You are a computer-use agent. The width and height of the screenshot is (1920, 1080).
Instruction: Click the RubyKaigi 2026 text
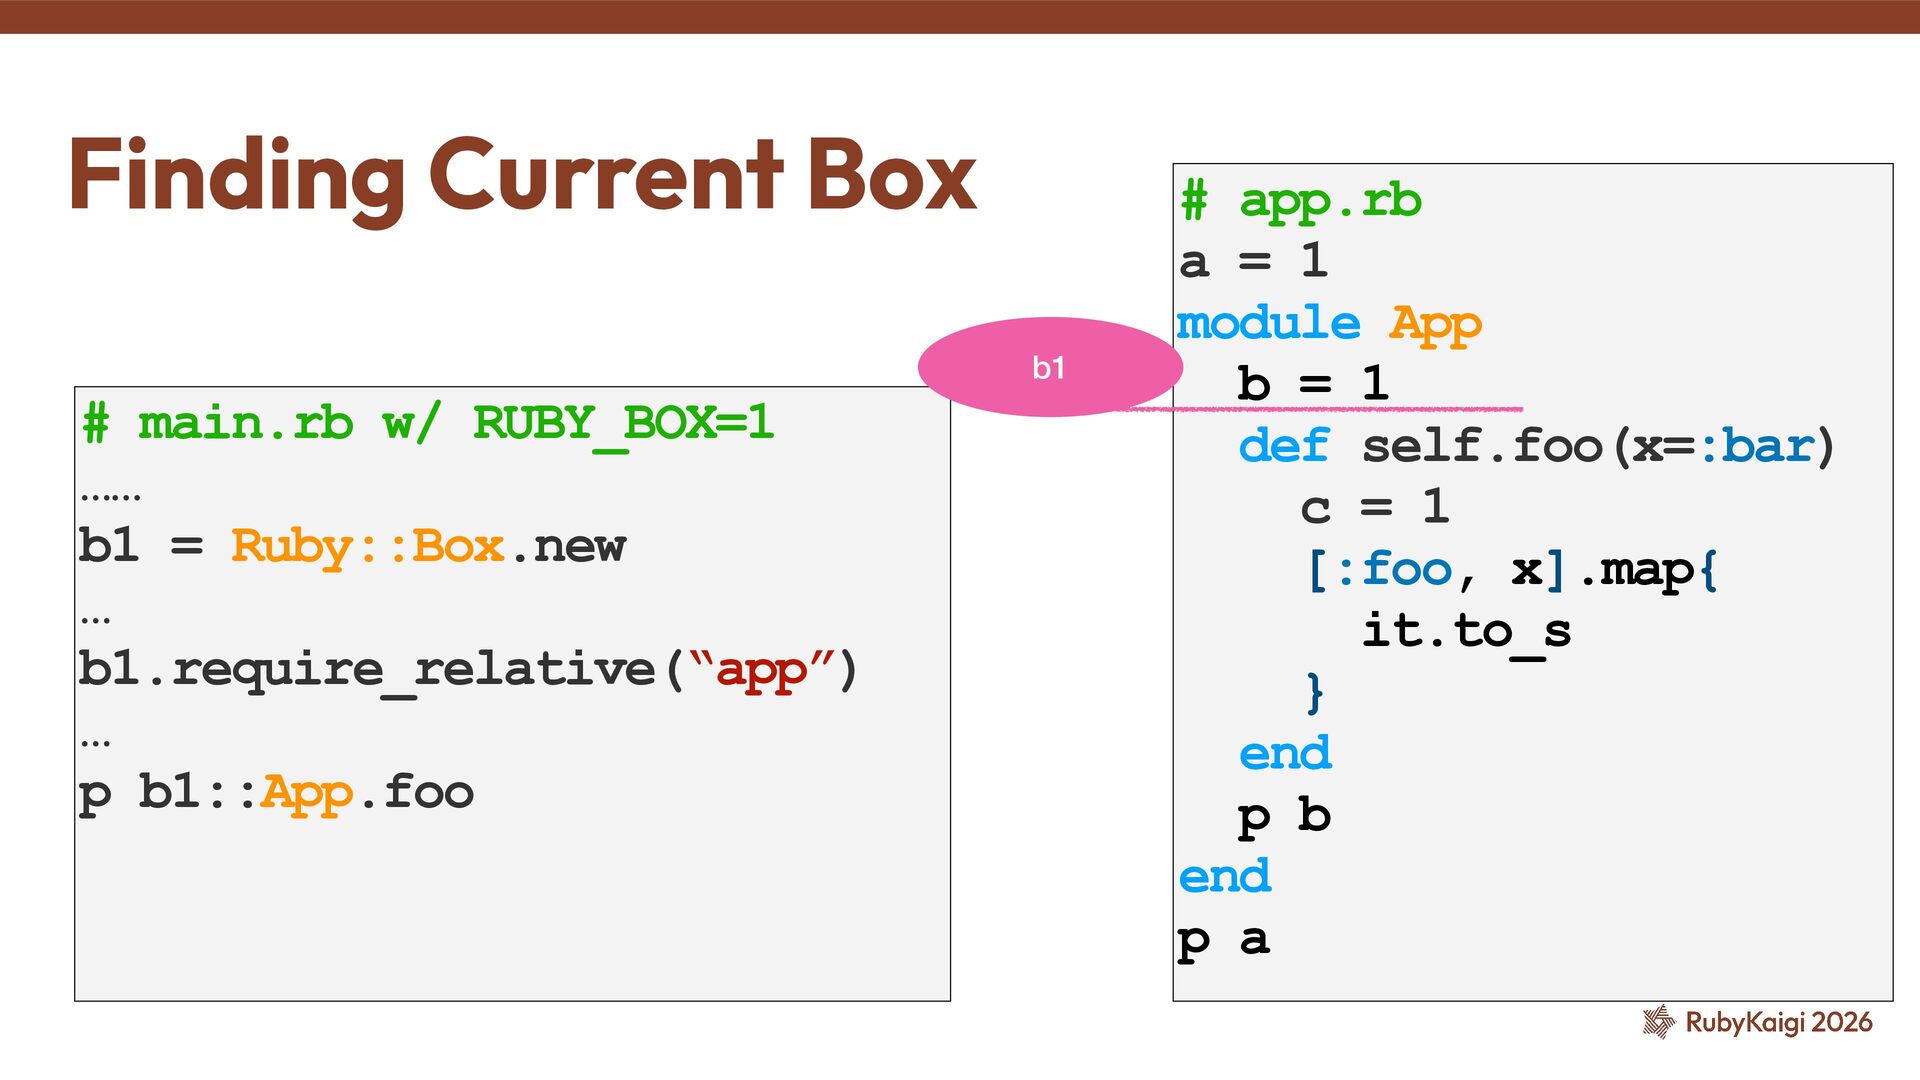pos(1778,1022)
